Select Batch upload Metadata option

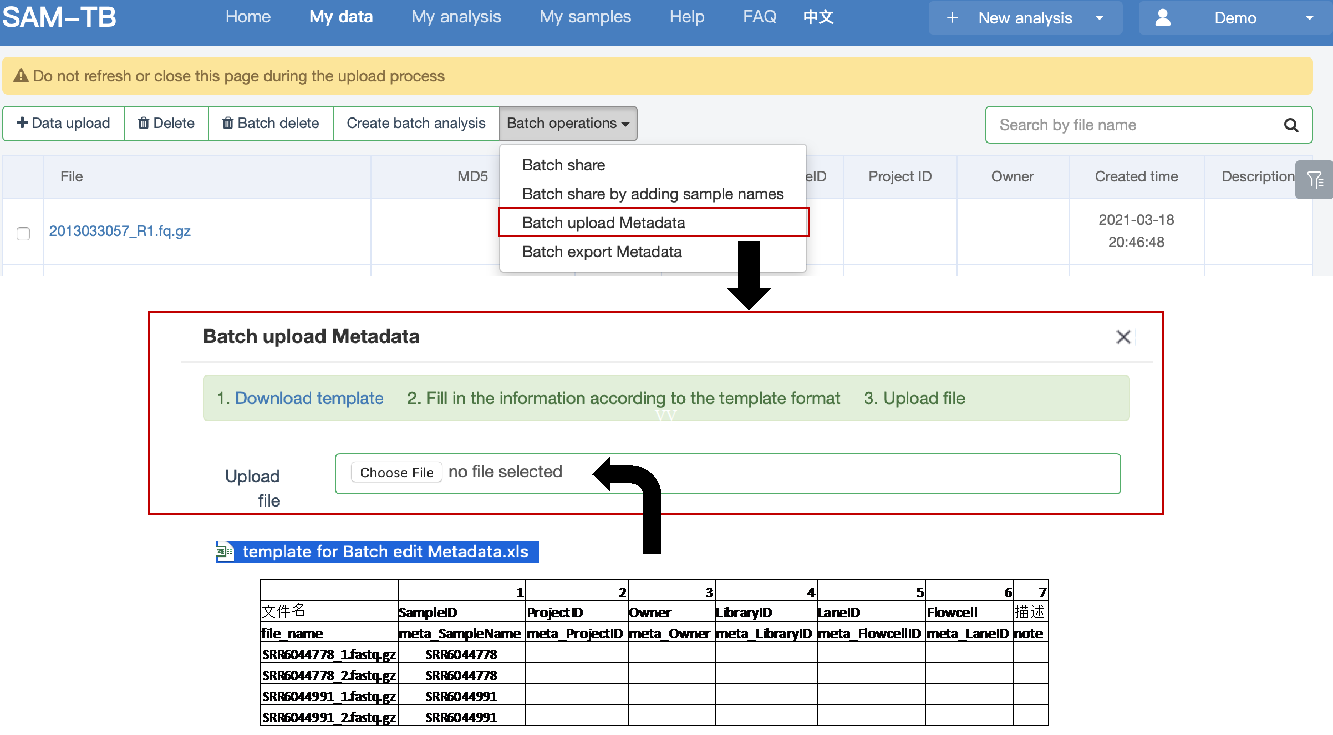click(653, 222)
